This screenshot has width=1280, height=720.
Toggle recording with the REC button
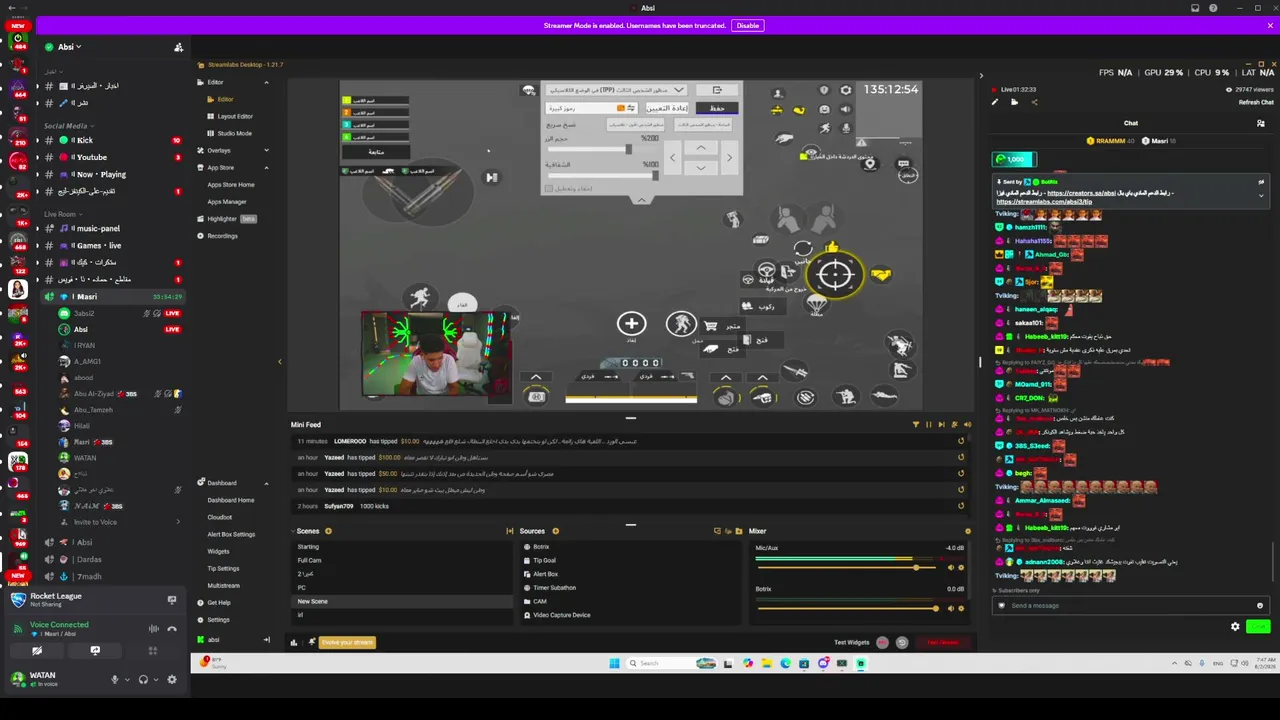(x=882, y=643)
